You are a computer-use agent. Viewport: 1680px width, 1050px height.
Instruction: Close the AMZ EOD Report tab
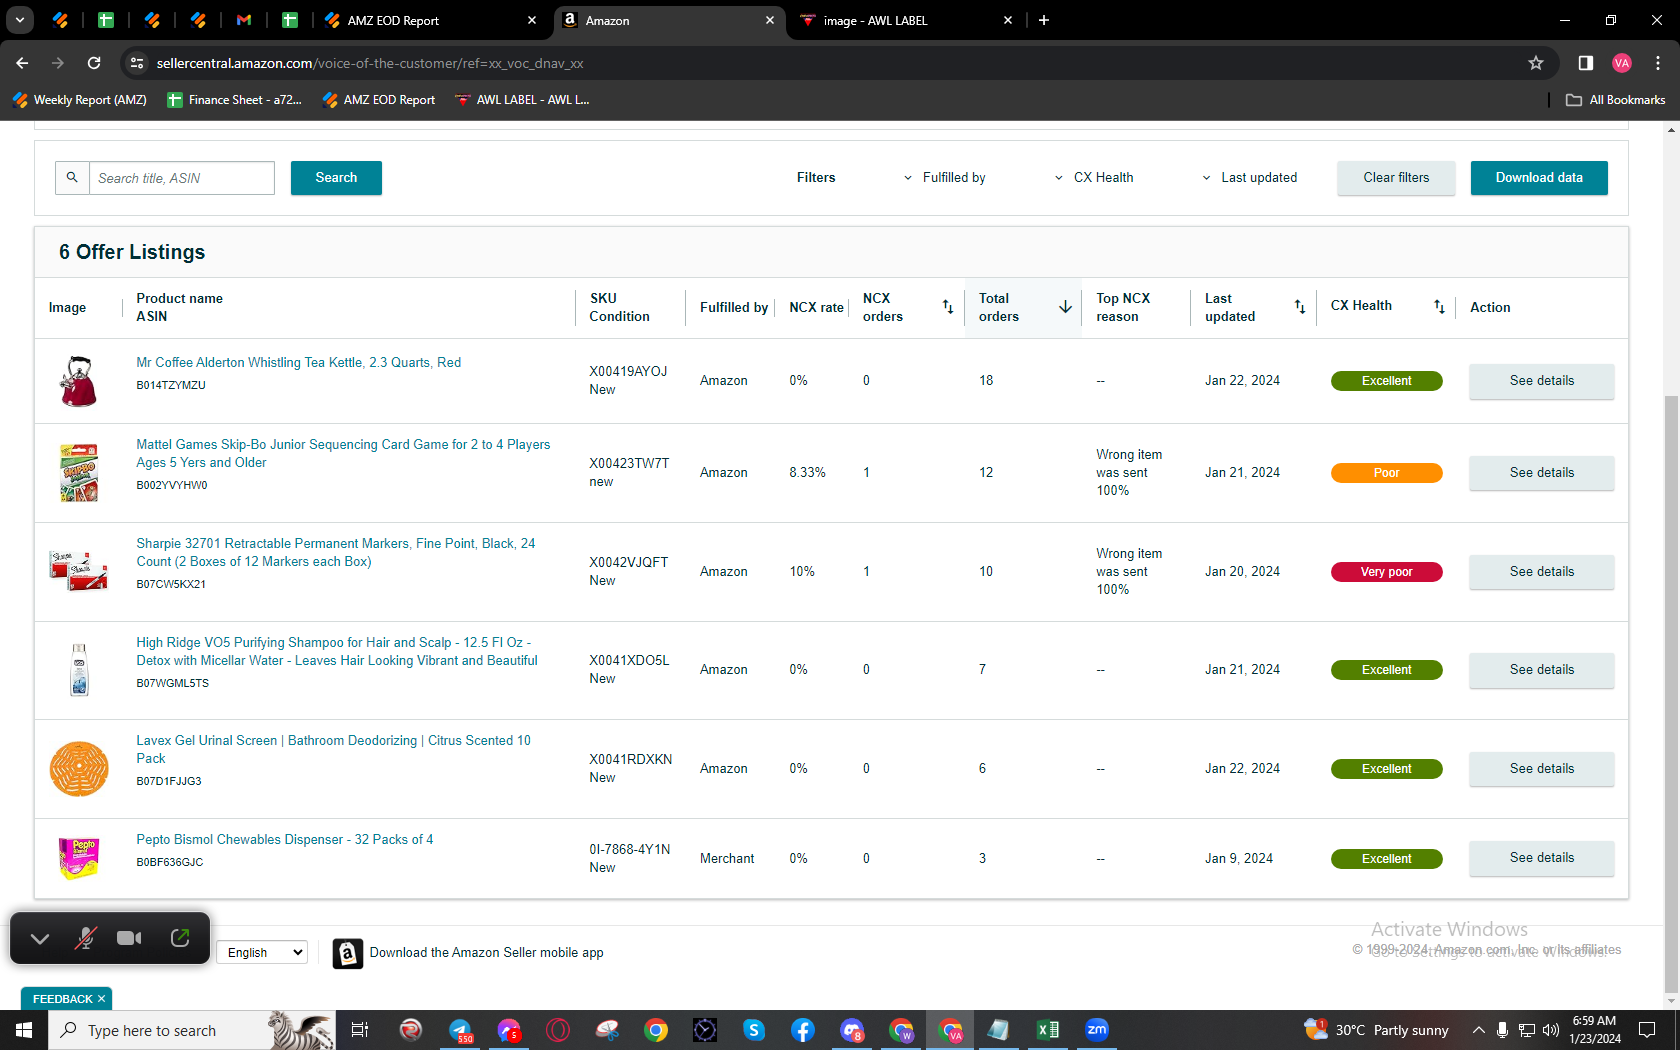coord(532,20)
